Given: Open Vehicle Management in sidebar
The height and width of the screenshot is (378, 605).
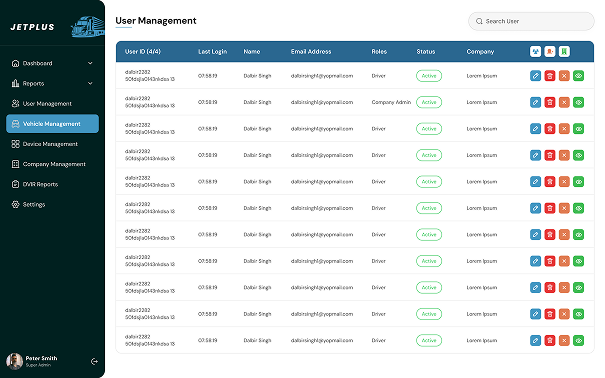Looking at the screenshot, I should (52, 123).
